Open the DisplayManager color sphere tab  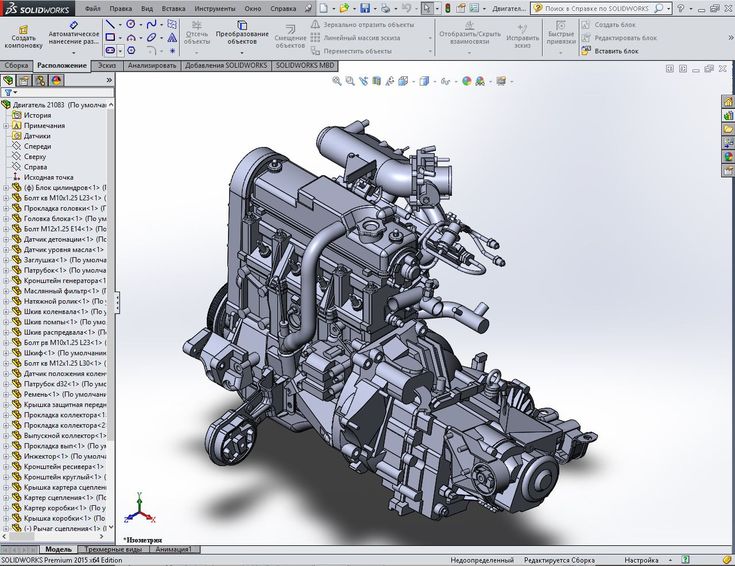(x=55, y=79)
